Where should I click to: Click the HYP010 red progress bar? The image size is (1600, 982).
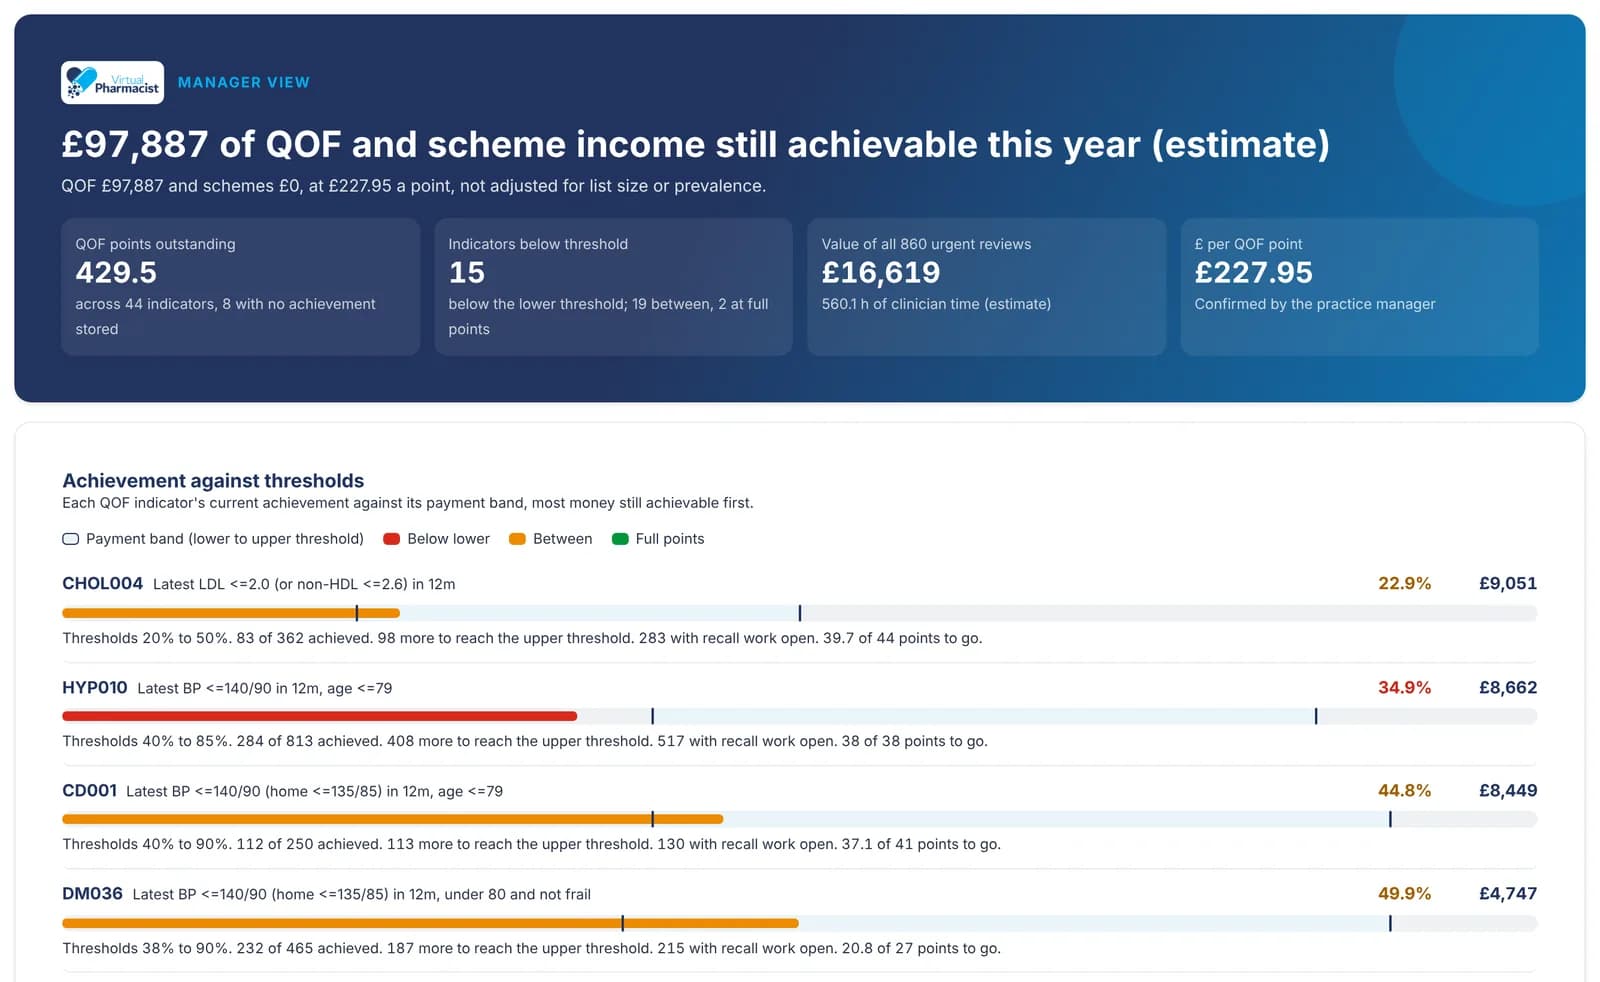[x=320, y=716]
